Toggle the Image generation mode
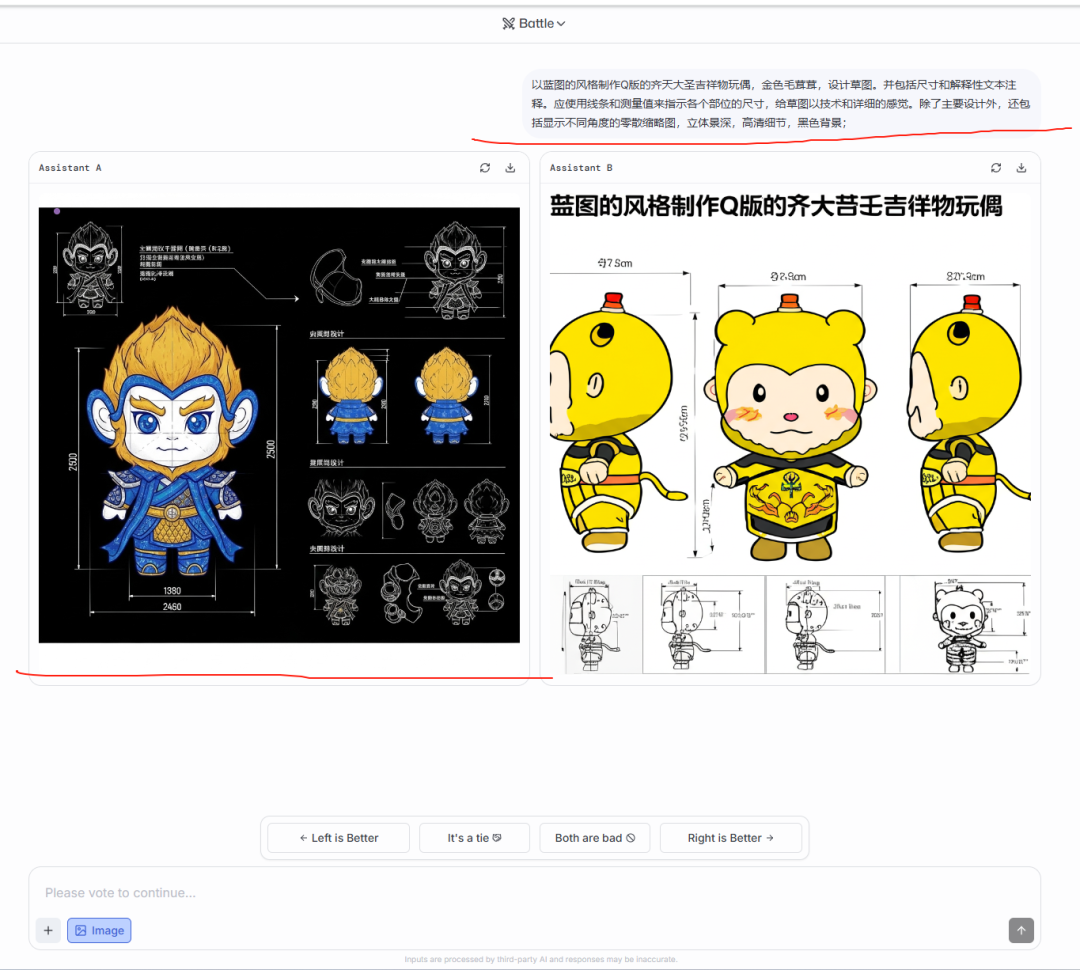 tap(99, 930)
